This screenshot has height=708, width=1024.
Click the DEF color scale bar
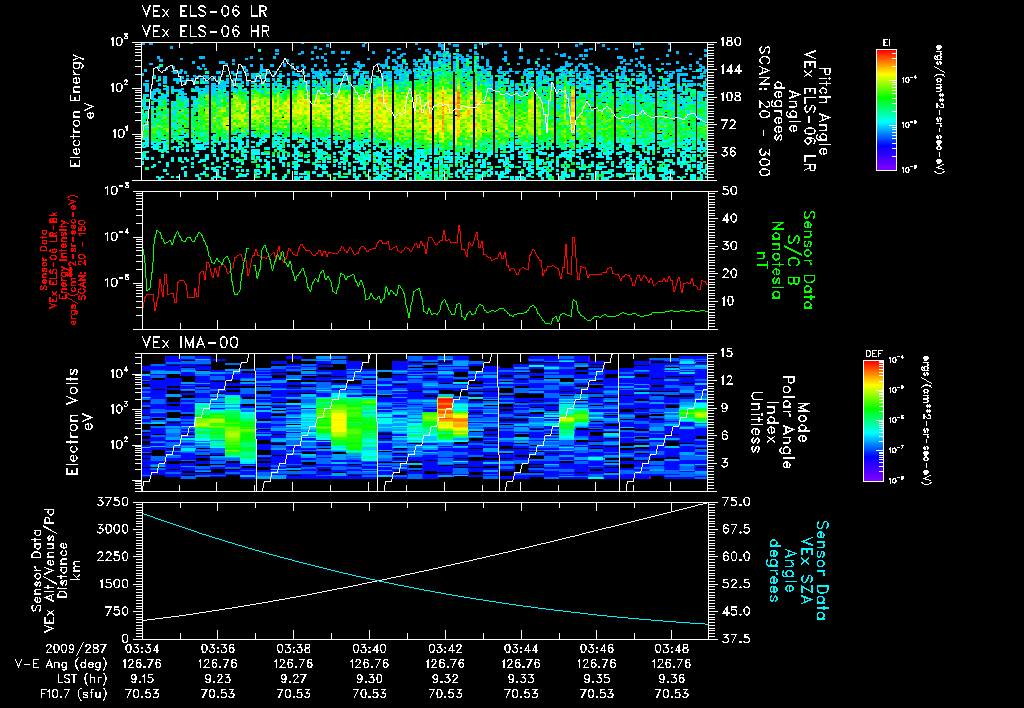pyautogui.click(x=873, y=421)
